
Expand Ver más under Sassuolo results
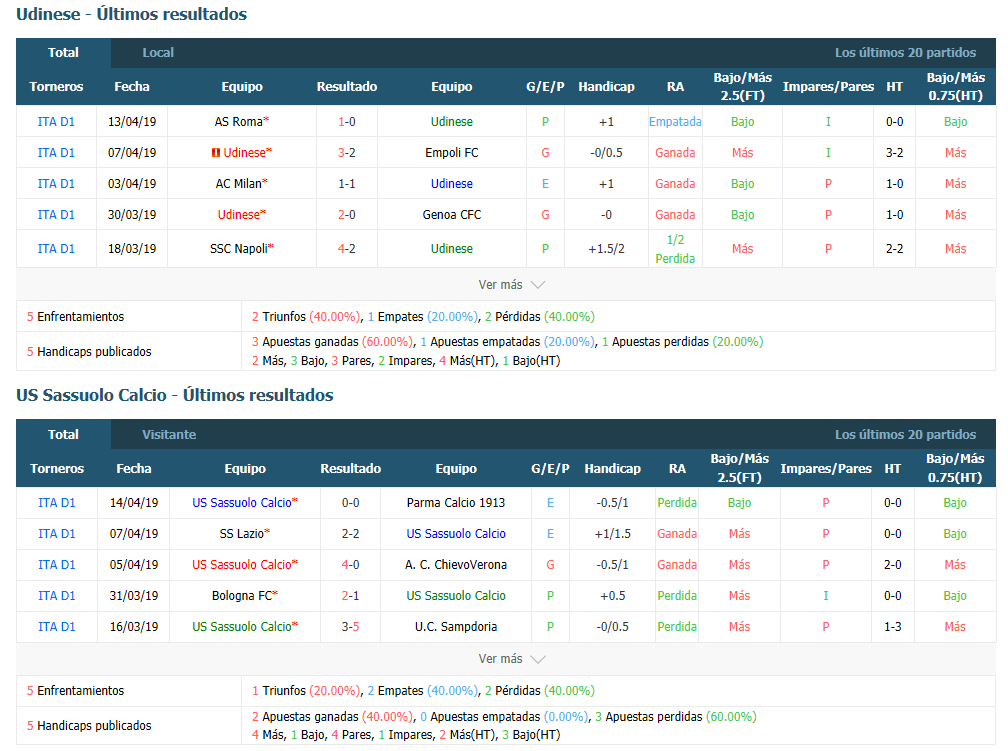(x=512, y=658)
